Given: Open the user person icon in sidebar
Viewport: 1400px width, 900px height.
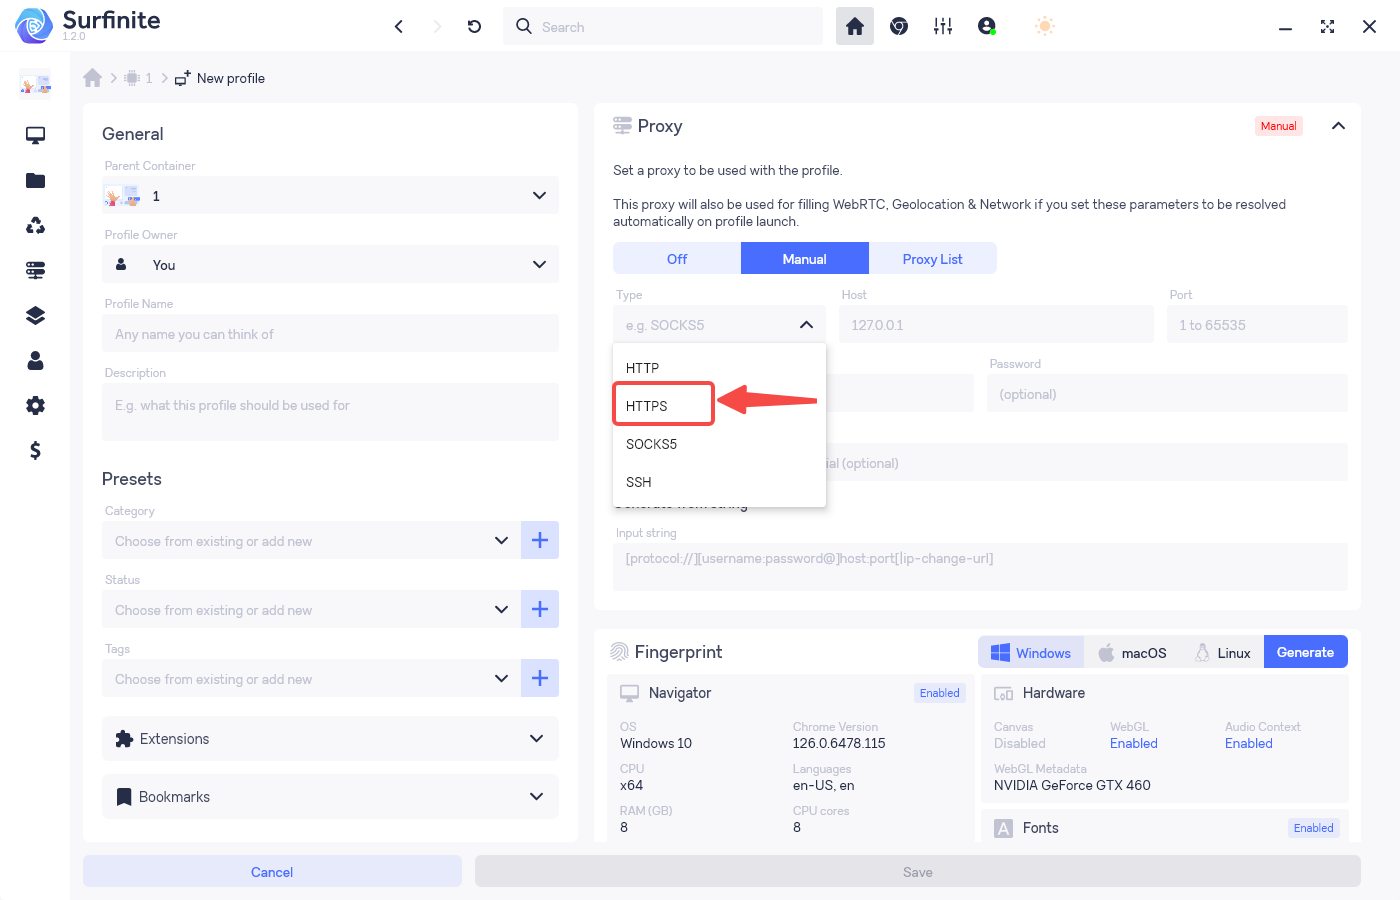Looking at the screenshot, I should [x=36, y=360].
